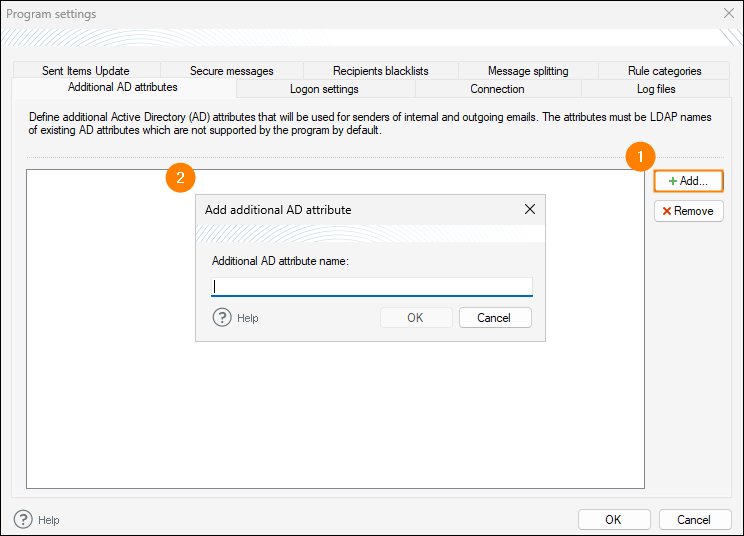Focus the Additional AD attribute name field
Viewport: 744px width, 536px height.
click(372, 286)
